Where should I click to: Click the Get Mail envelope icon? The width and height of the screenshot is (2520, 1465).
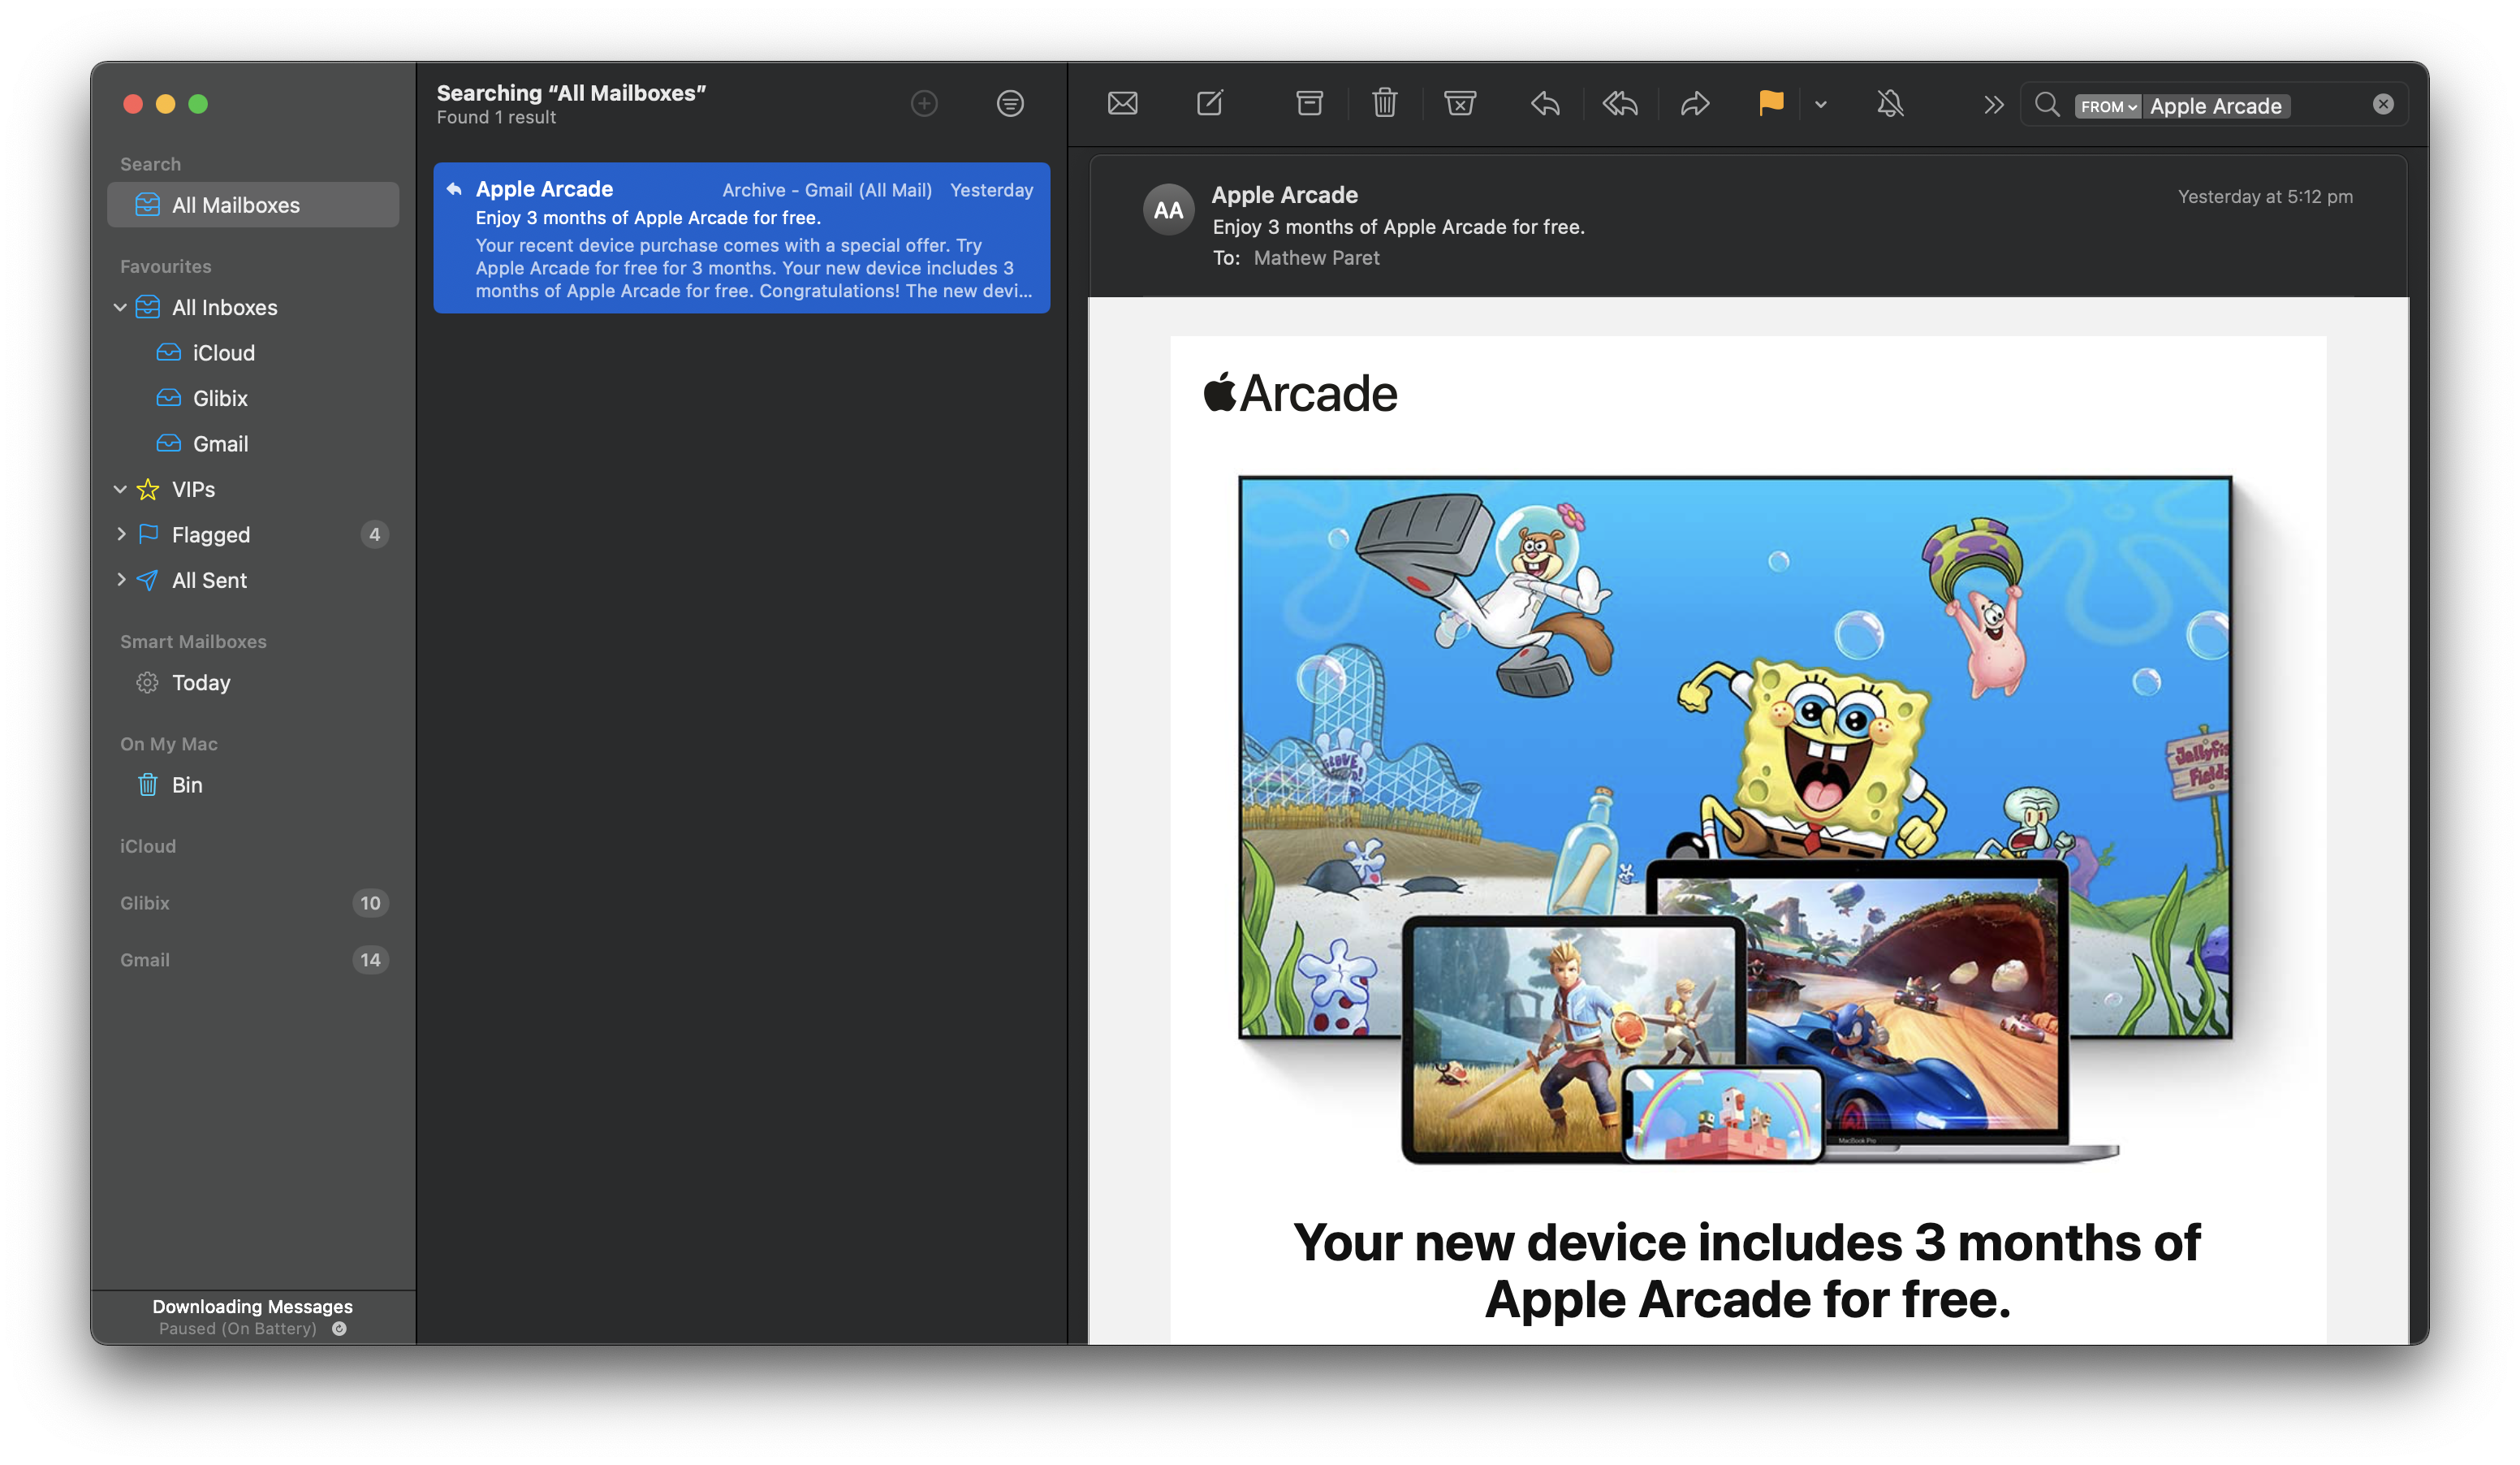coord(1122,103)
